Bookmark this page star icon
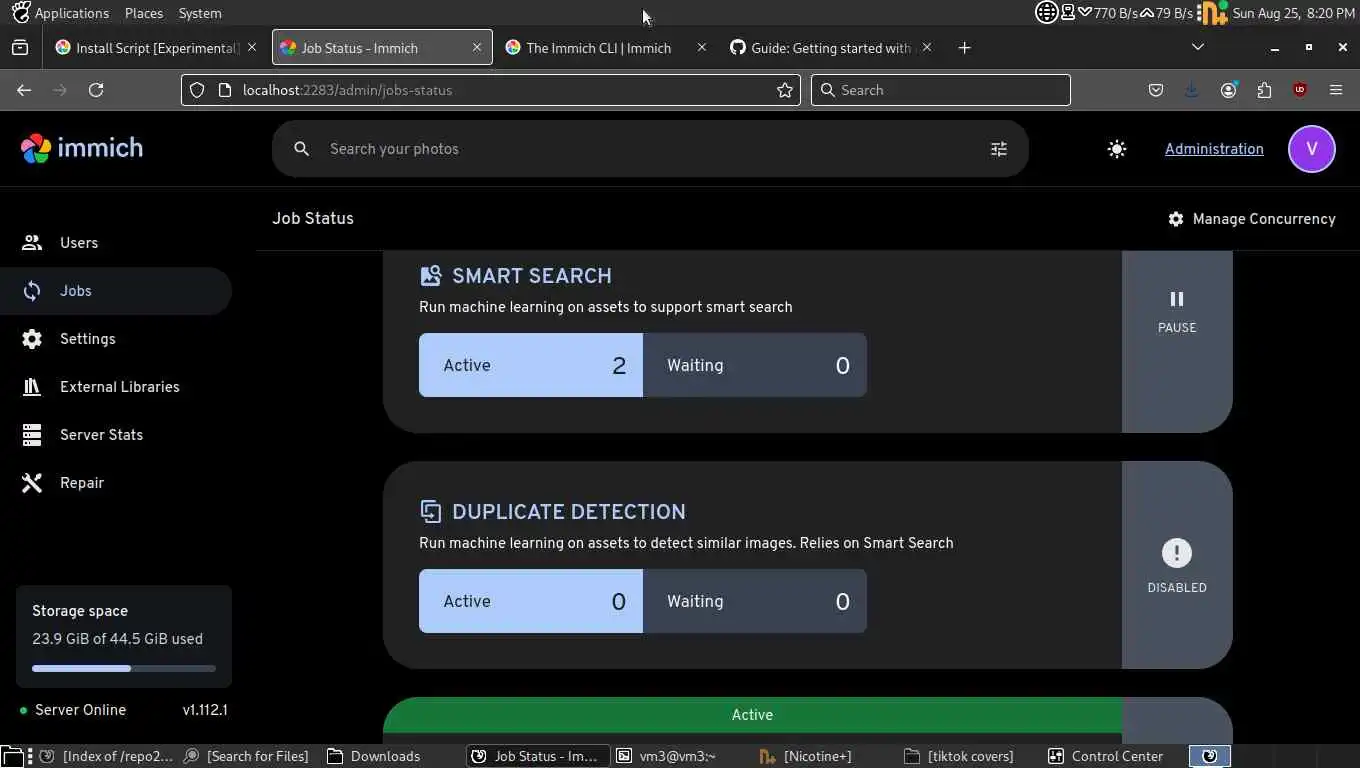This screenshot has height=768, width=1360. (x=785, y=90)
